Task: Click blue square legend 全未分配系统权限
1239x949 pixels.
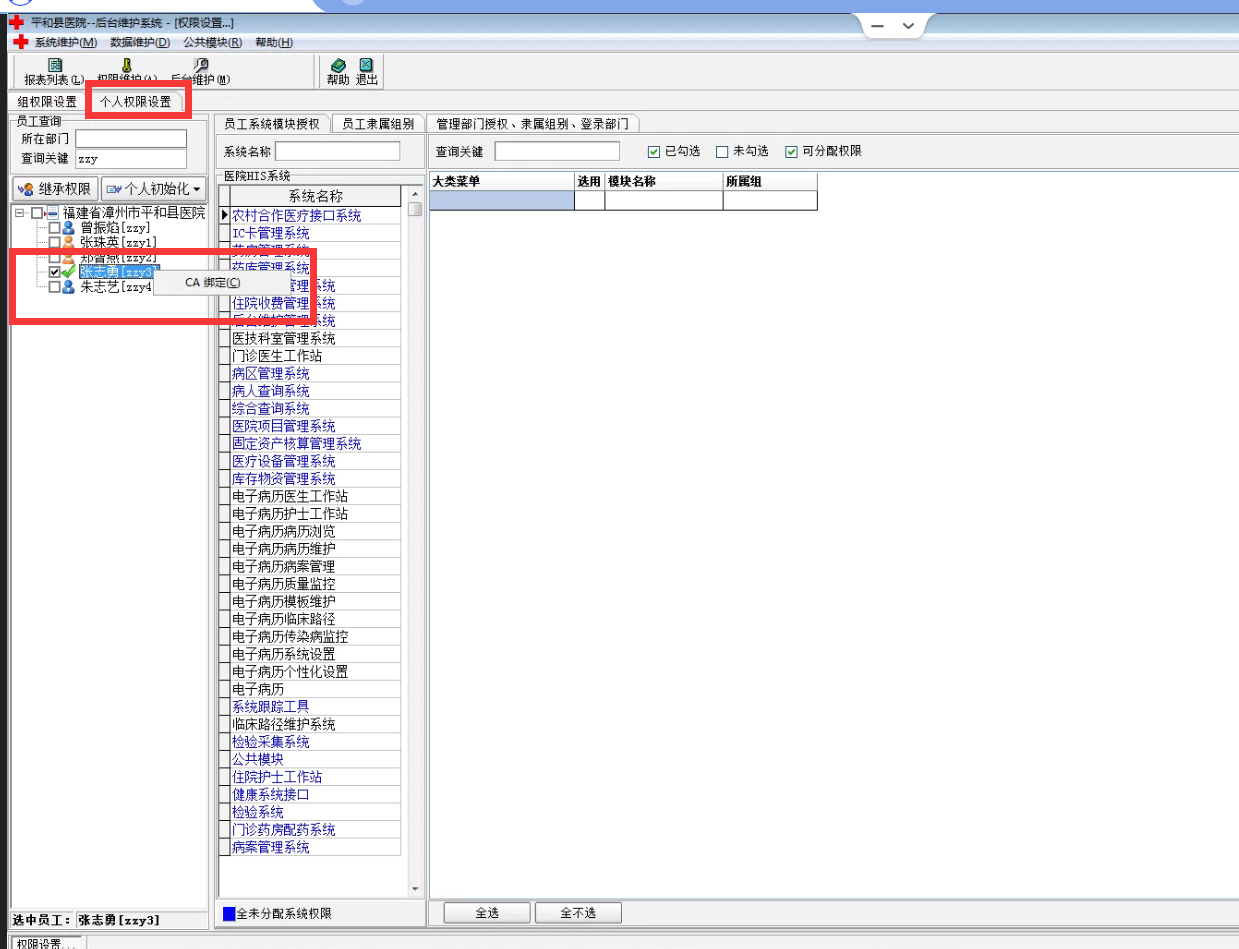Action: tap(229, 914)
